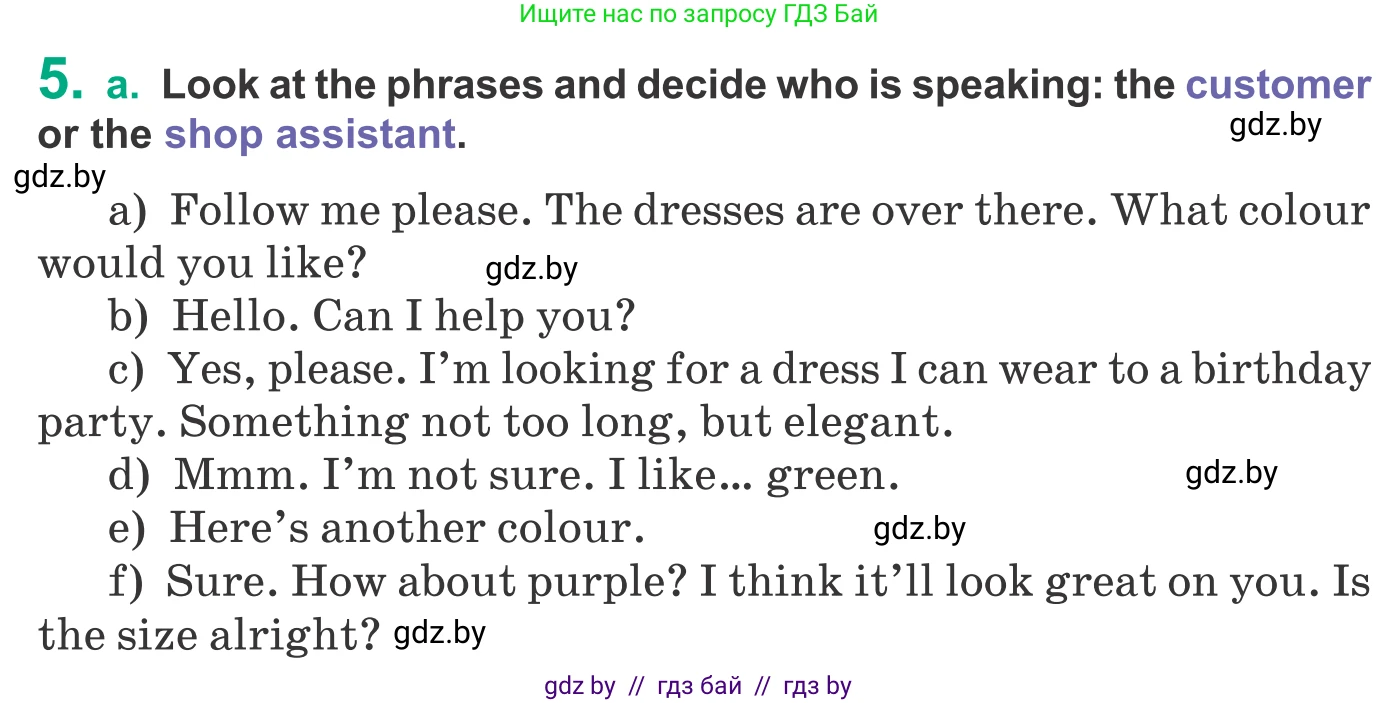Select the phrase "Follow me please."

[353, 211]
